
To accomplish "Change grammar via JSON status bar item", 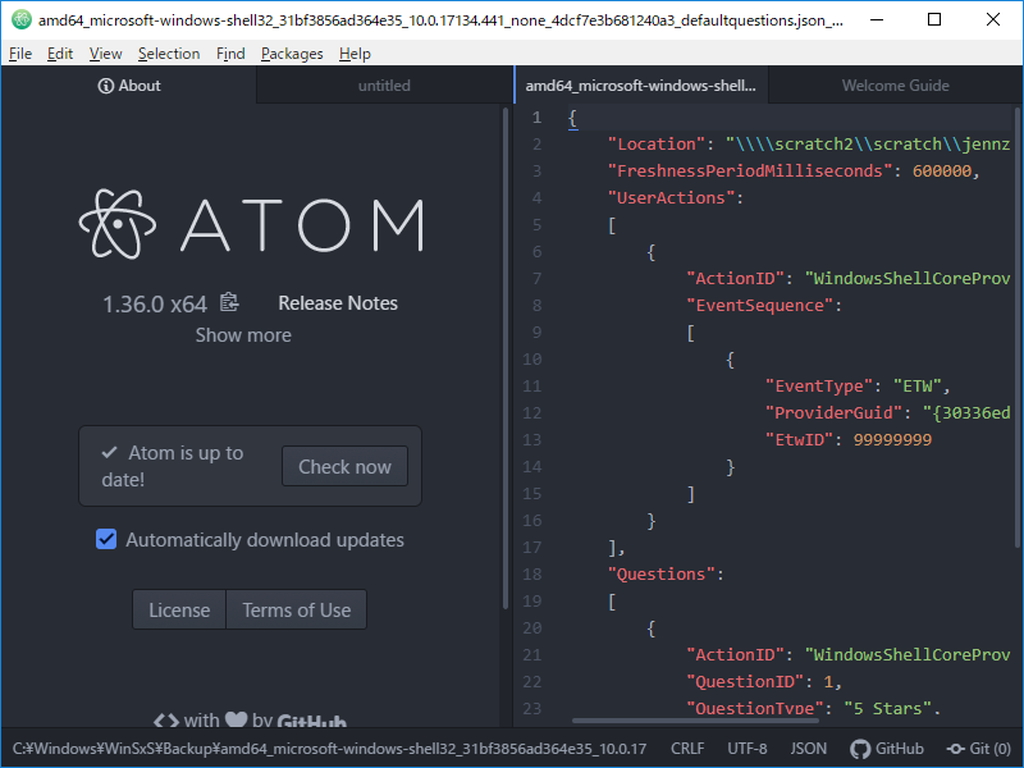I will point(807,748).
